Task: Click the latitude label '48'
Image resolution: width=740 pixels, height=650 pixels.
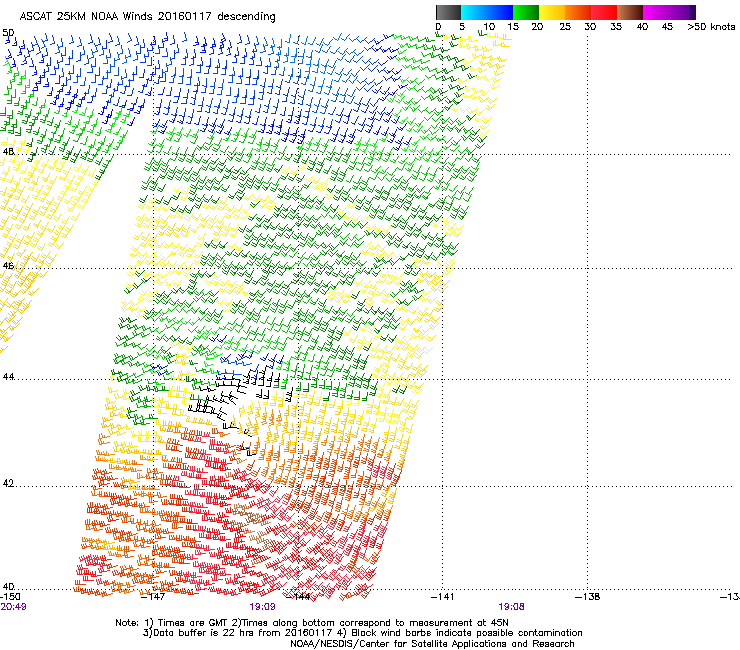Action: pos(8,152)
